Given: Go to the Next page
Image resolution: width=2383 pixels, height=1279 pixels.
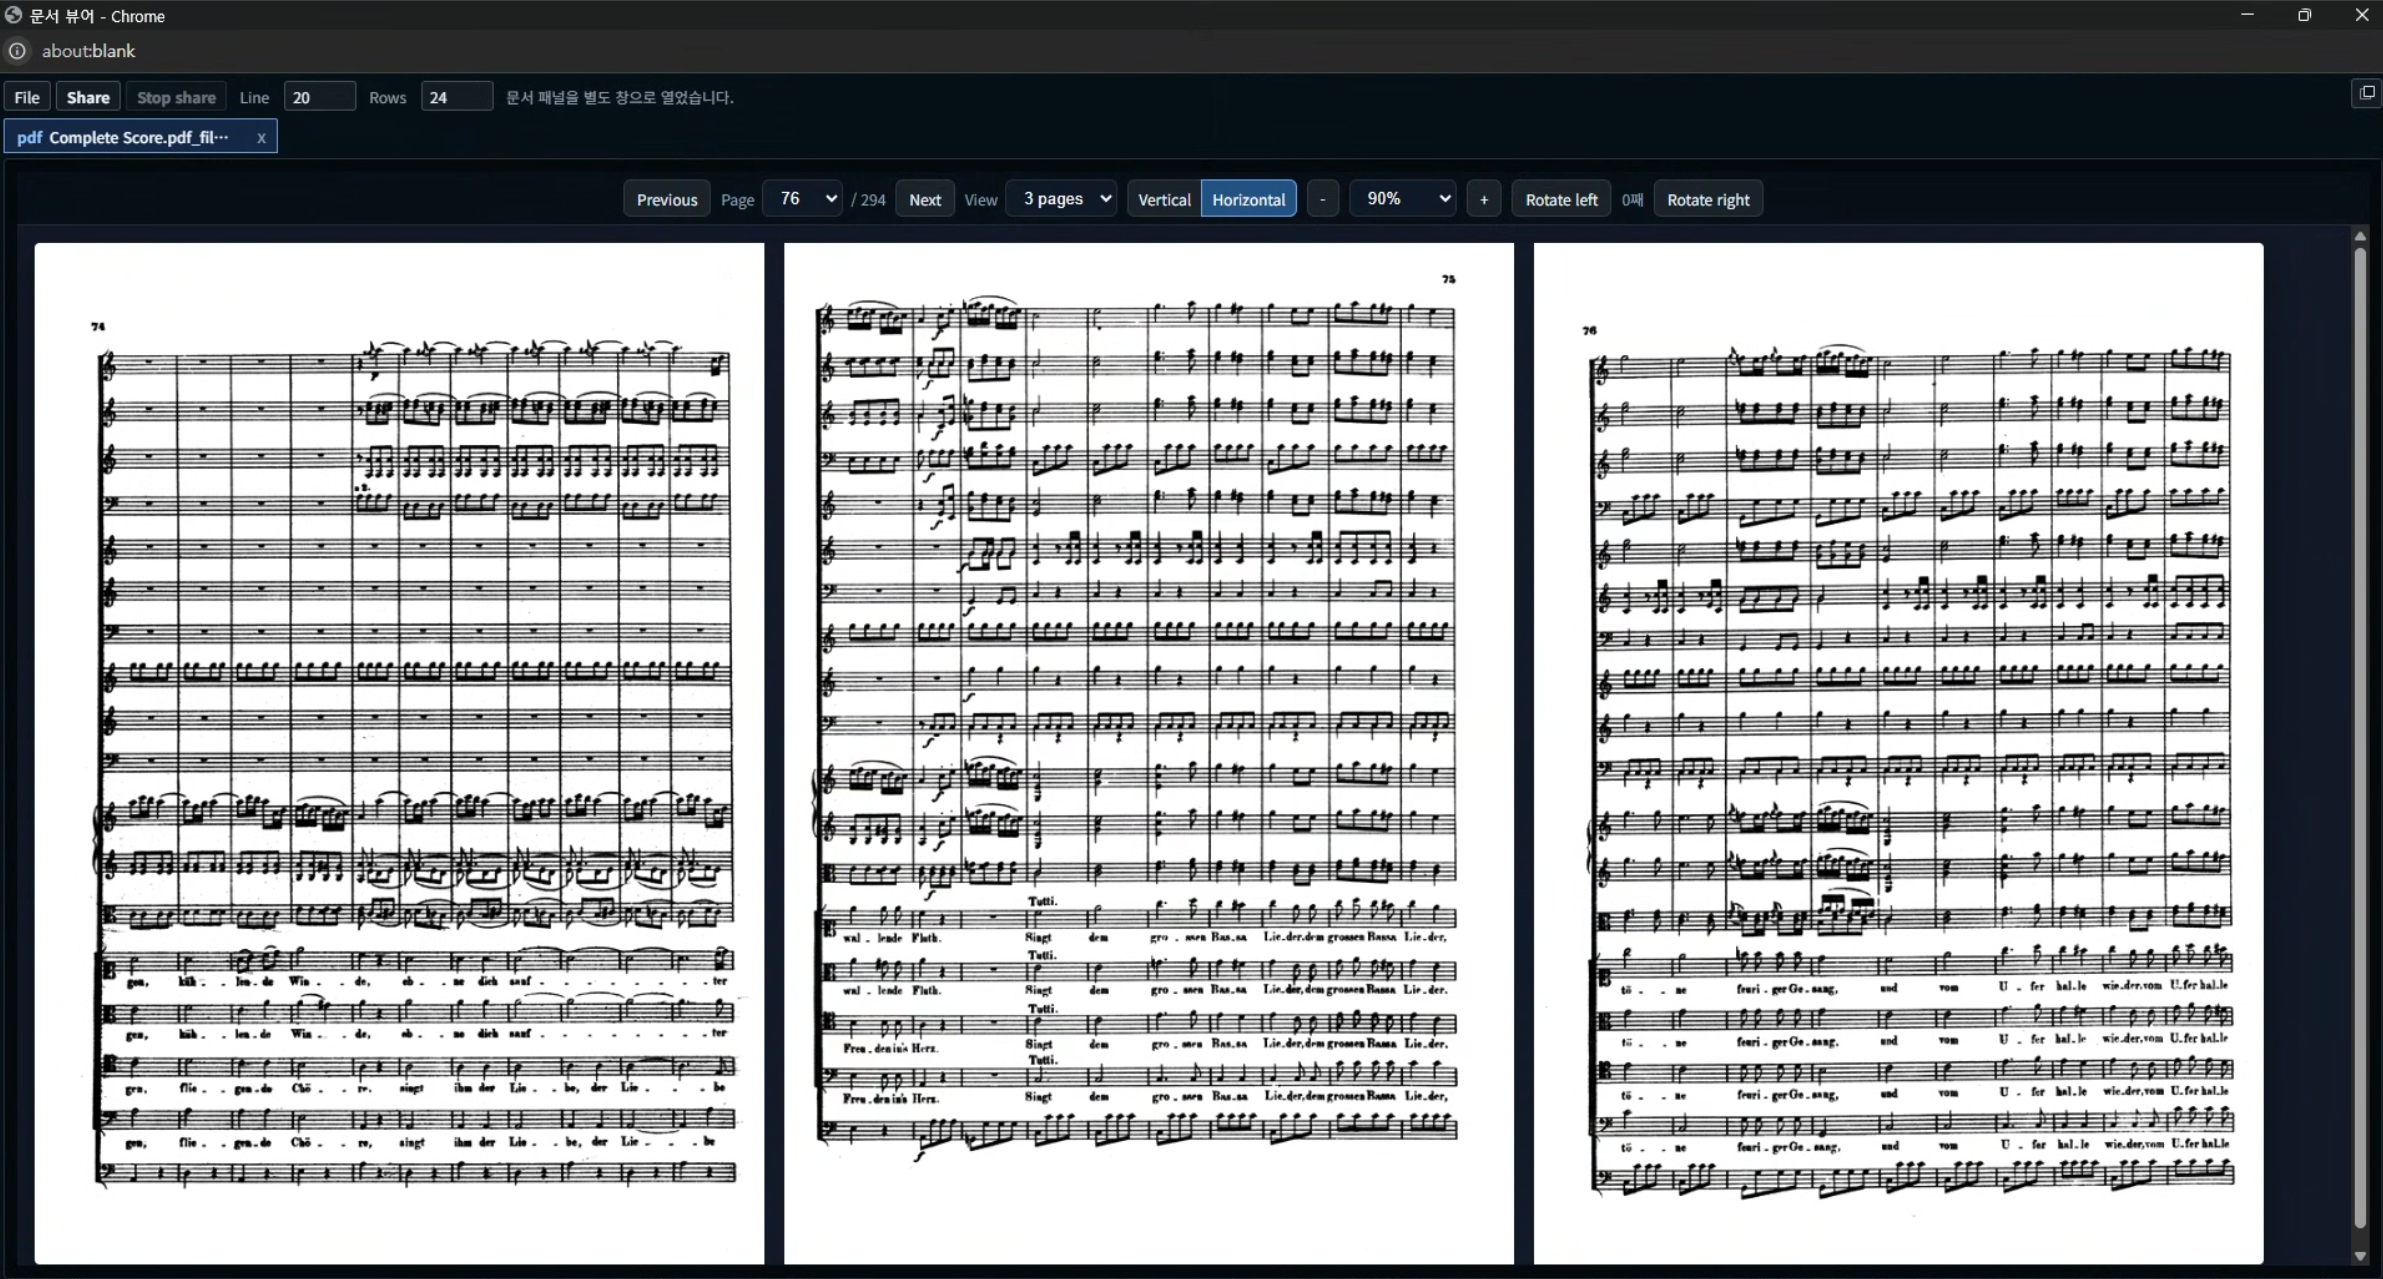Looking at the screenshot, I should [925, 199].
